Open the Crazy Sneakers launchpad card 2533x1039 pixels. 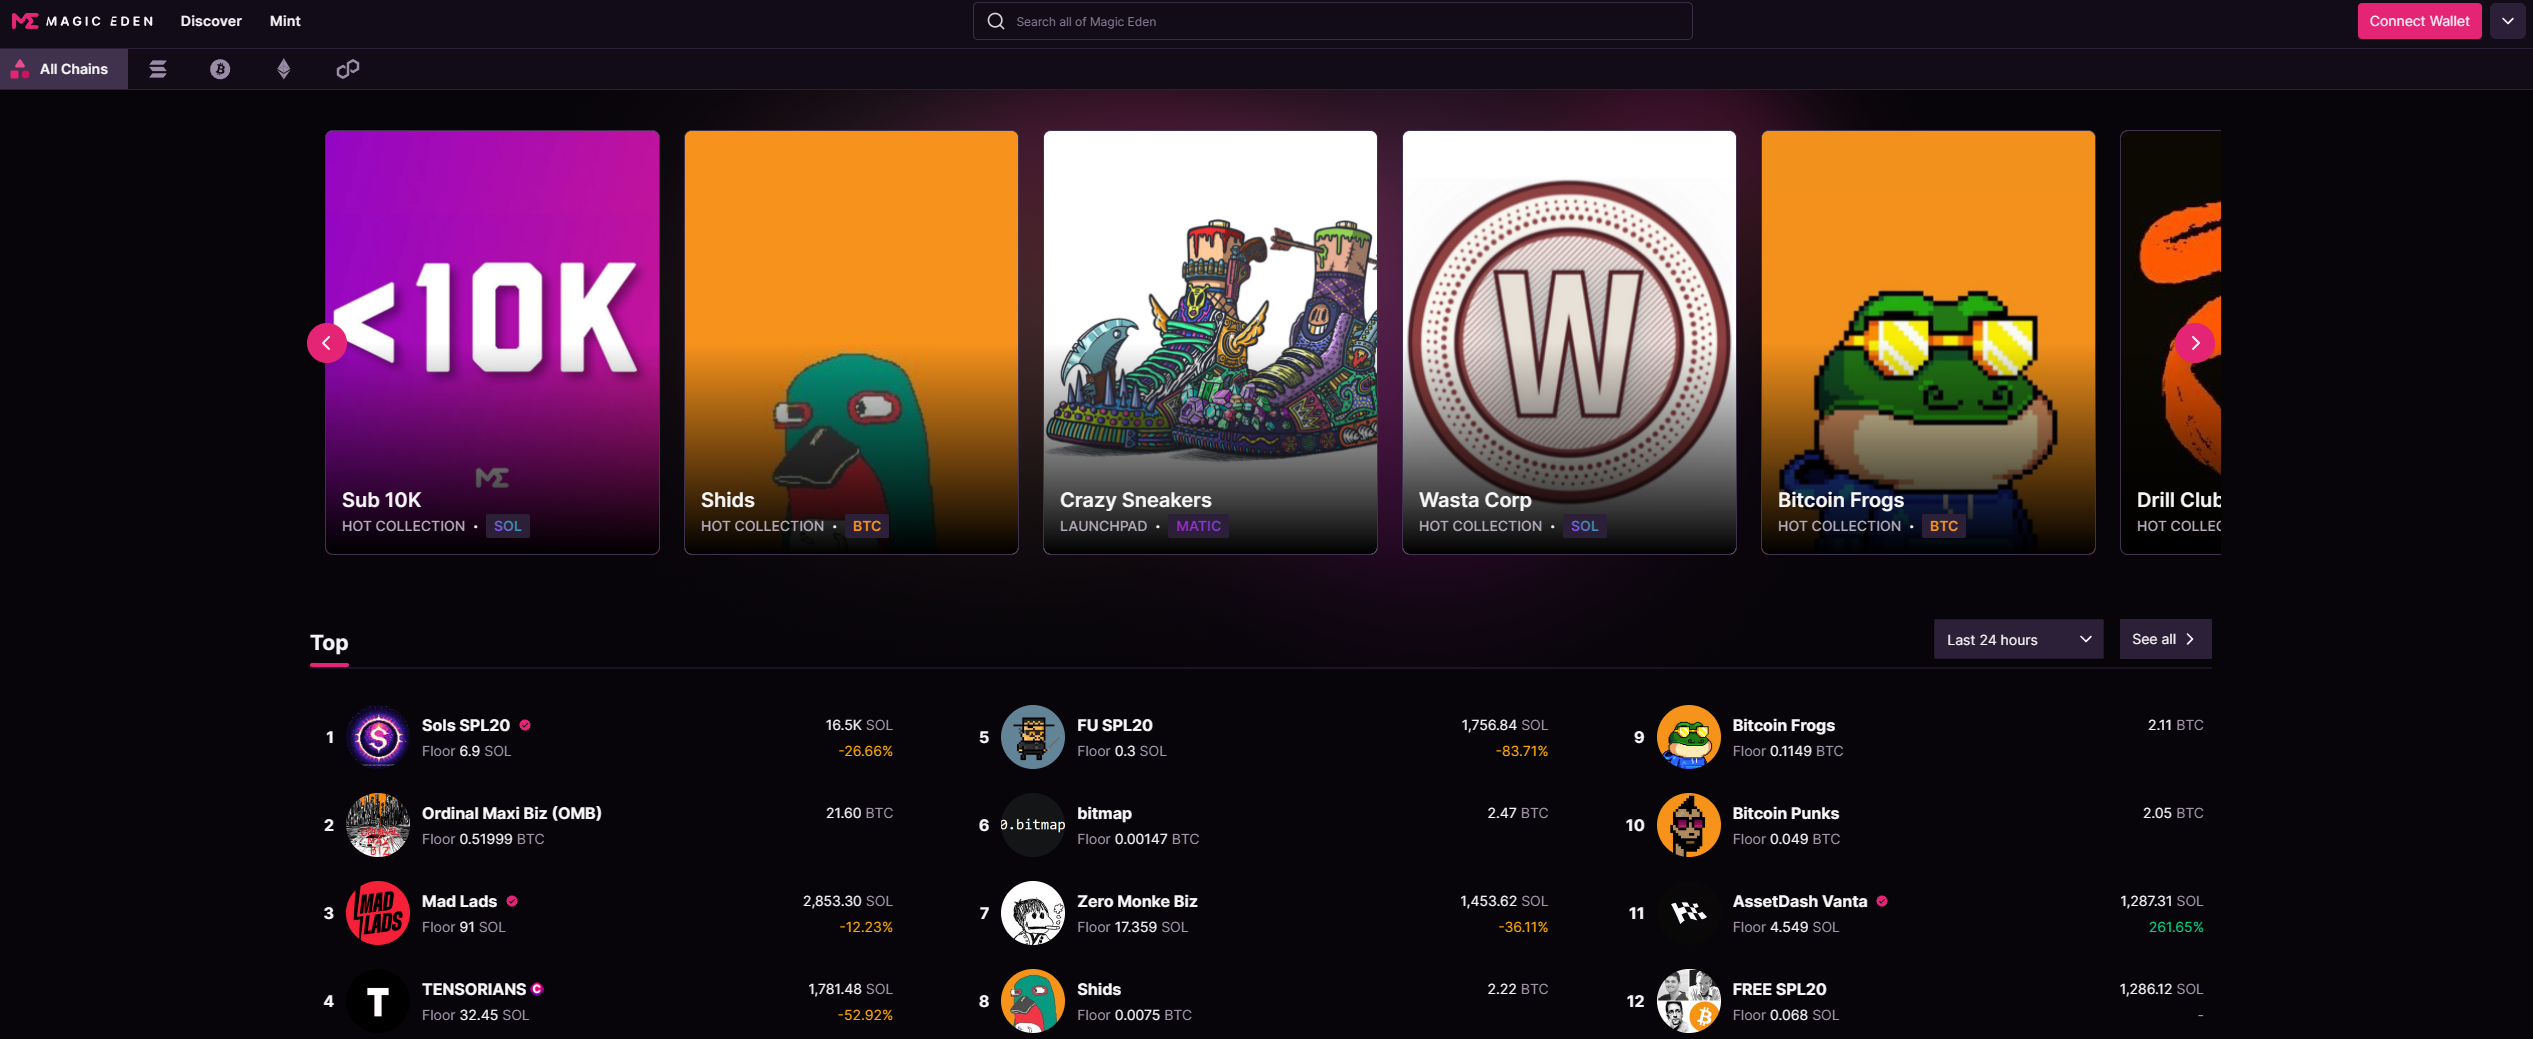pyautogui.click(x=1210, y=342)
